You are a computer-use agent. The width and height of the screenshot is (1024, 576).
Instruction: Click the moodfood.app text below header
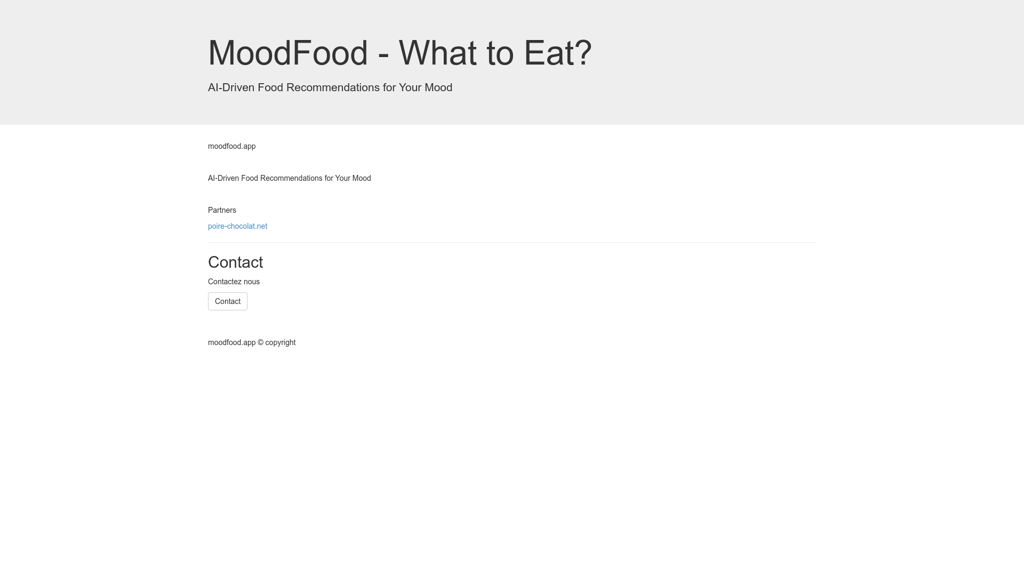231,146
